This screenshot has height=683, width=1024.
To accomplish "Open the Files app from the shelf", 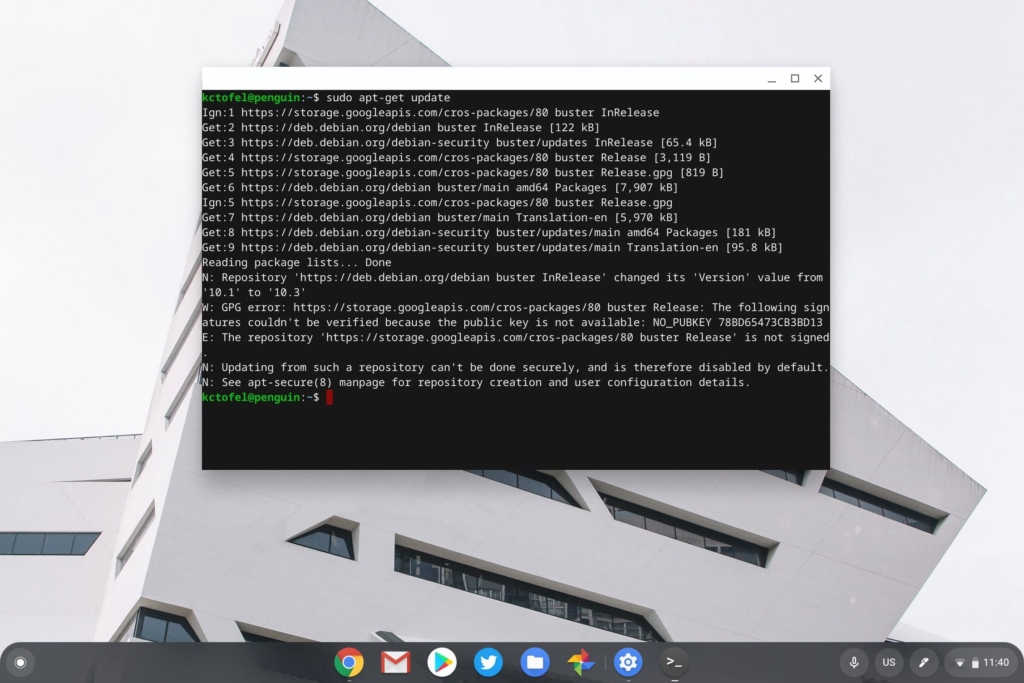I will (534, 662).
